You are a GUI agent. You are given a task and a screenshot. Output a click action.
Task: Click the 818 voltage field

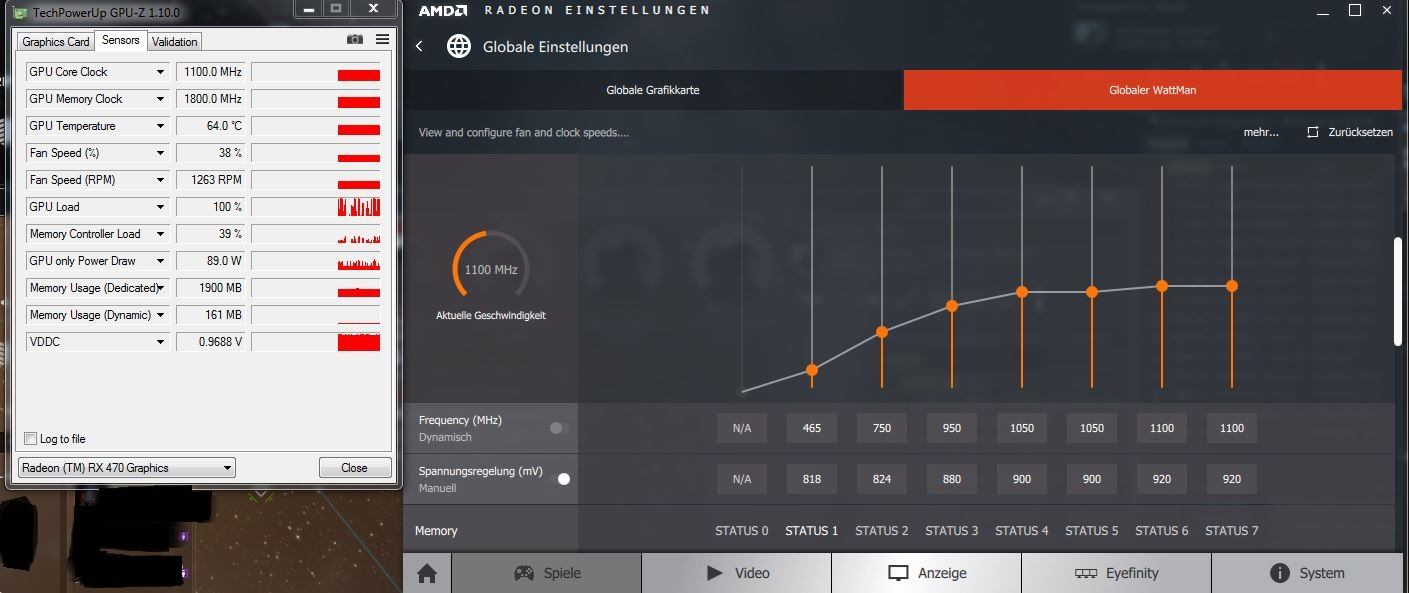coord(812,479)
